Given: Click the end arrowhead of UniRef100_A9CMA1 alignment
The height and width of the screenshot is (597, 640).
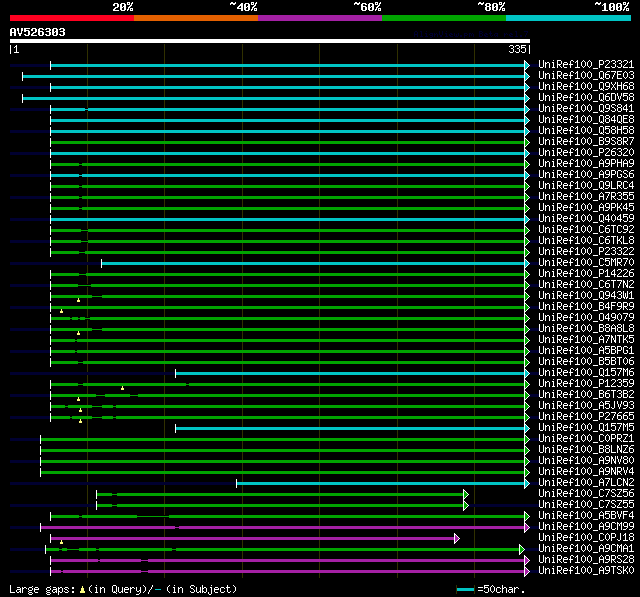Looking at the screenshot, I should [522, 550].
